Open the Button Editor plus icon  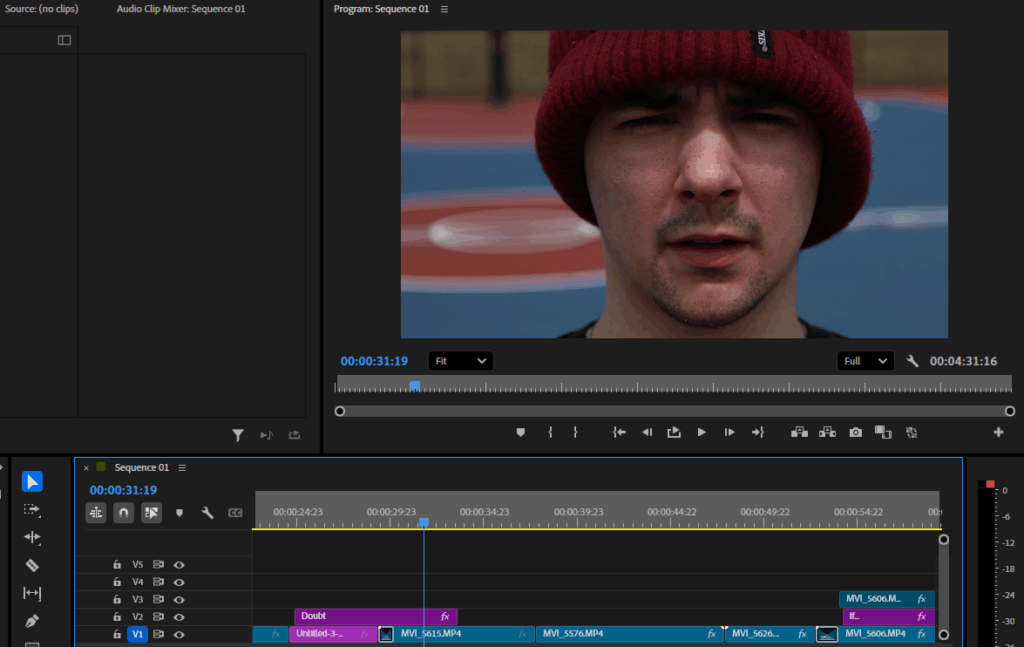(997, 432)
